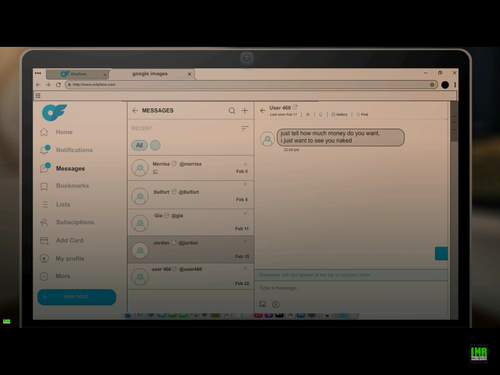The image size is (500, 375).
Task: Close the google images tab
Action: [x=189, y=74]
